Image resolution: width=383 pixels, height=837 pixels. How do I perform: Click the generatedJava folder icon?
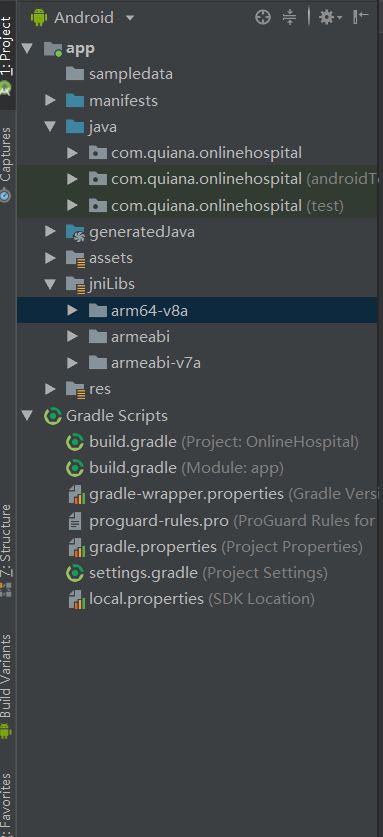[75, 232]
